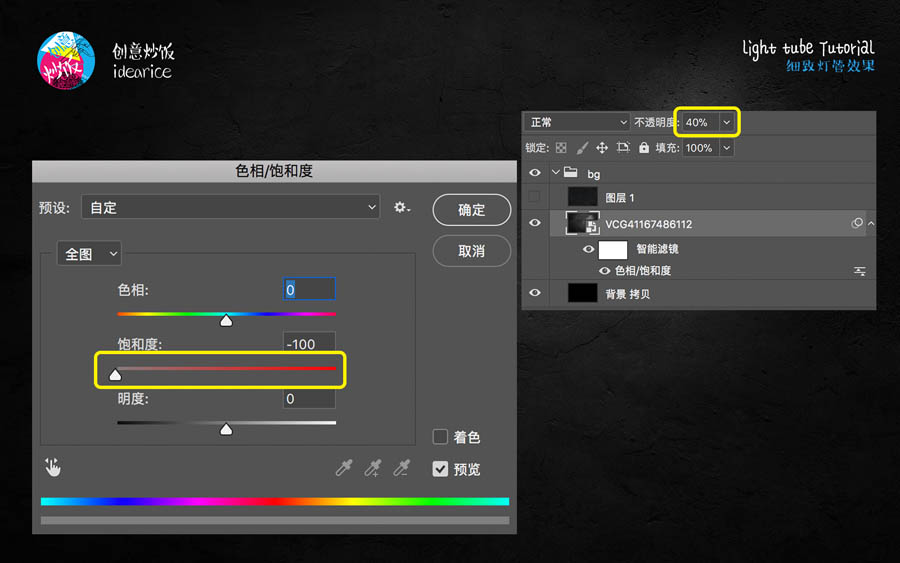Viewport: 900px width, 563px height.
Task: Select the add-to-sample eyedropper
Action: tap(373, 468)
